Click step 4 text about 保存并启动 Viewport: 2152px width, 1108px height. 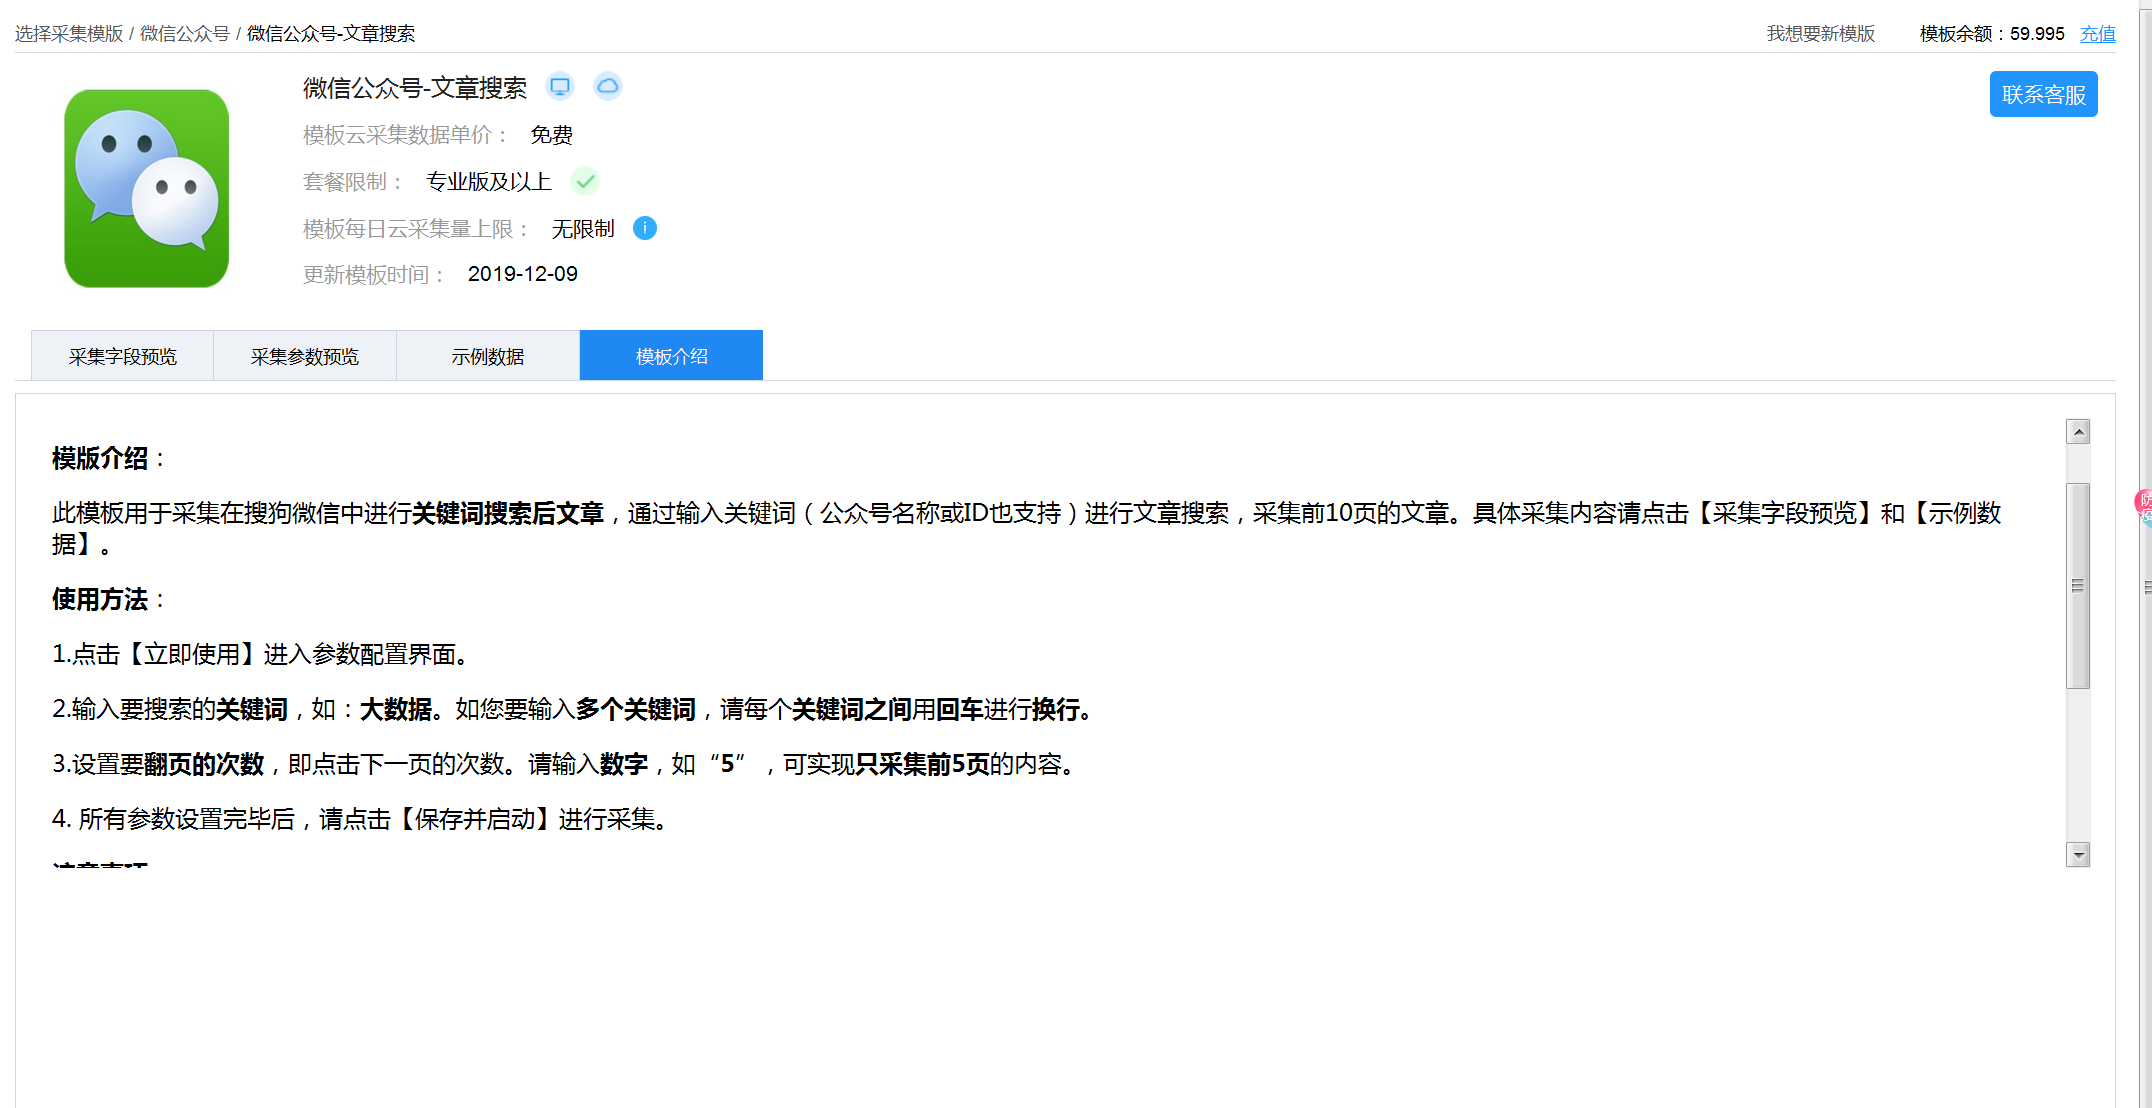tap(360, 820)
